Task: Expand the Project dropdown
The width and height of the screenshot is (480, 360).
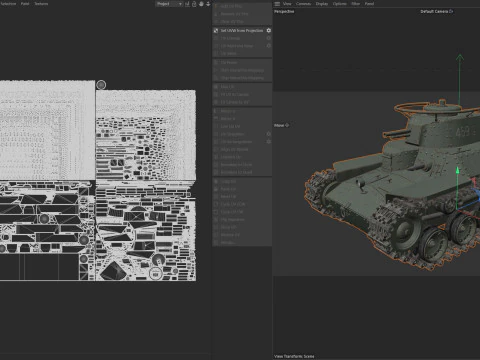Action: (169, 4)
